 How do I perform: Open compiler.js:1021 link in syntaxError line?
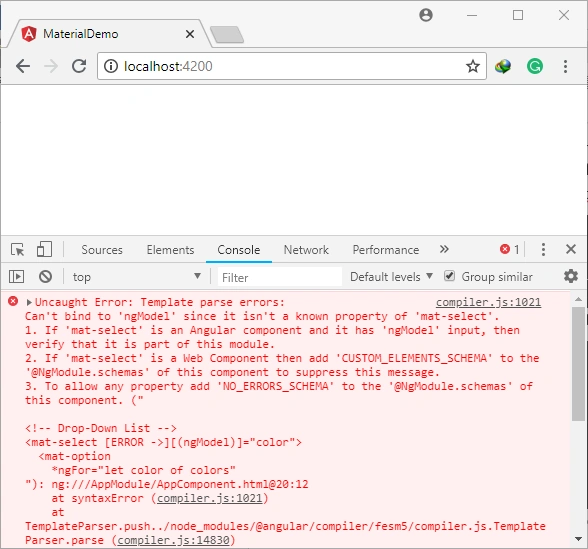tap(210, 498)
